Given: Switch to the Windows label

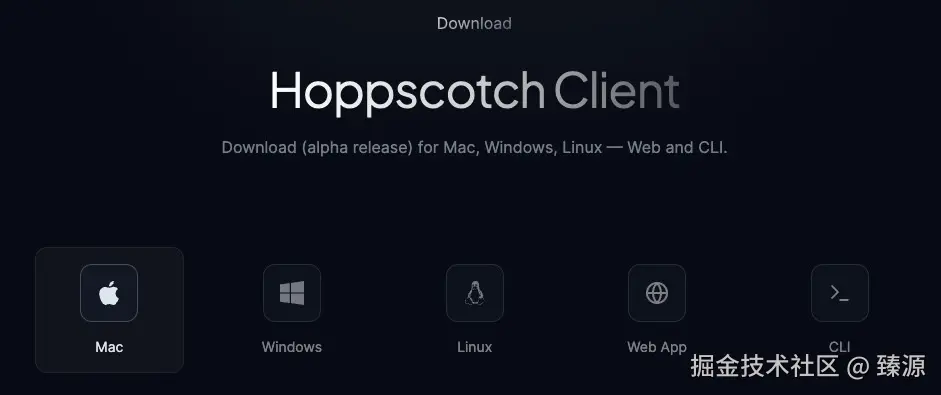Looking at the screenshot, I should pos(292,347).
